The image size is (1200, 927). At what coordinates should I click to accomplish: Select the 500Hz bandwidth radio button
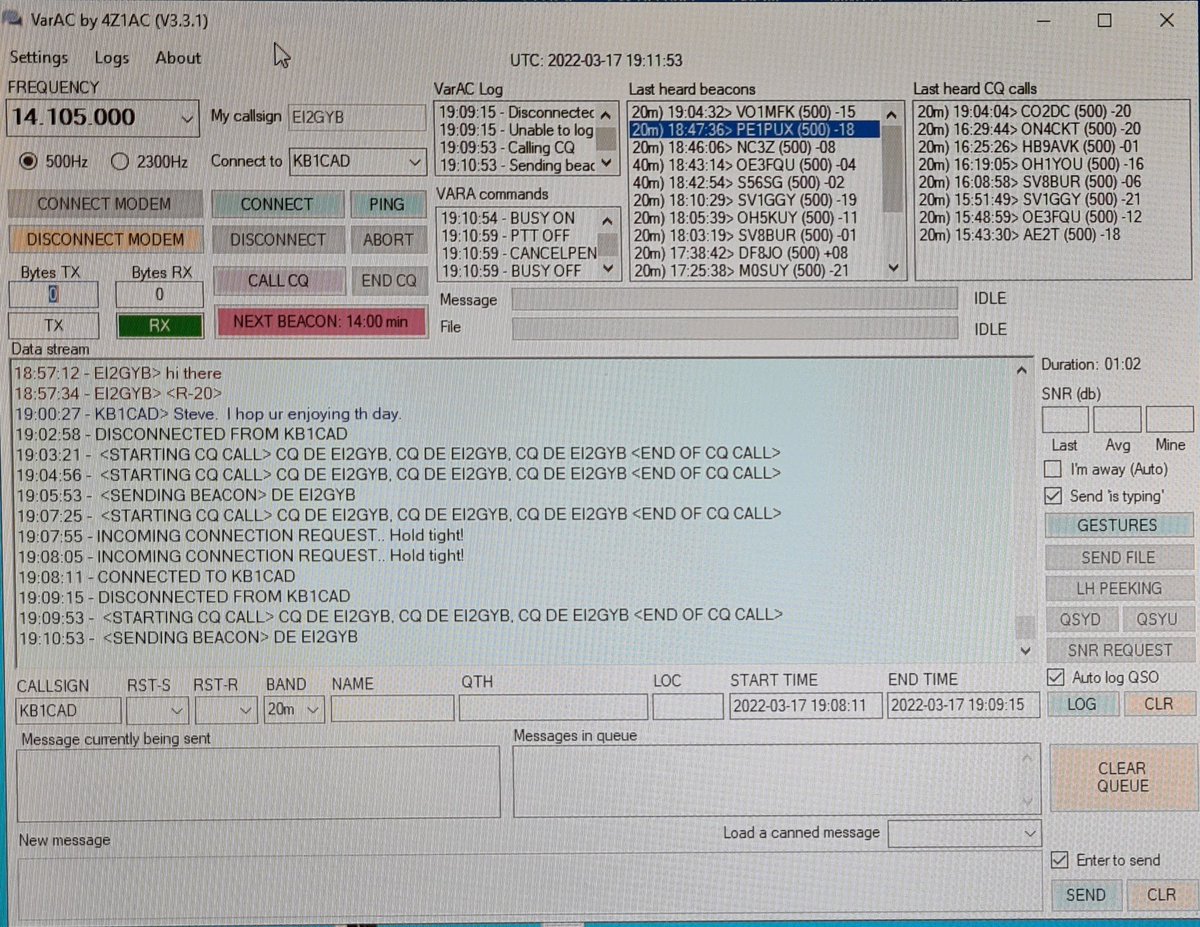coord(28,161)
